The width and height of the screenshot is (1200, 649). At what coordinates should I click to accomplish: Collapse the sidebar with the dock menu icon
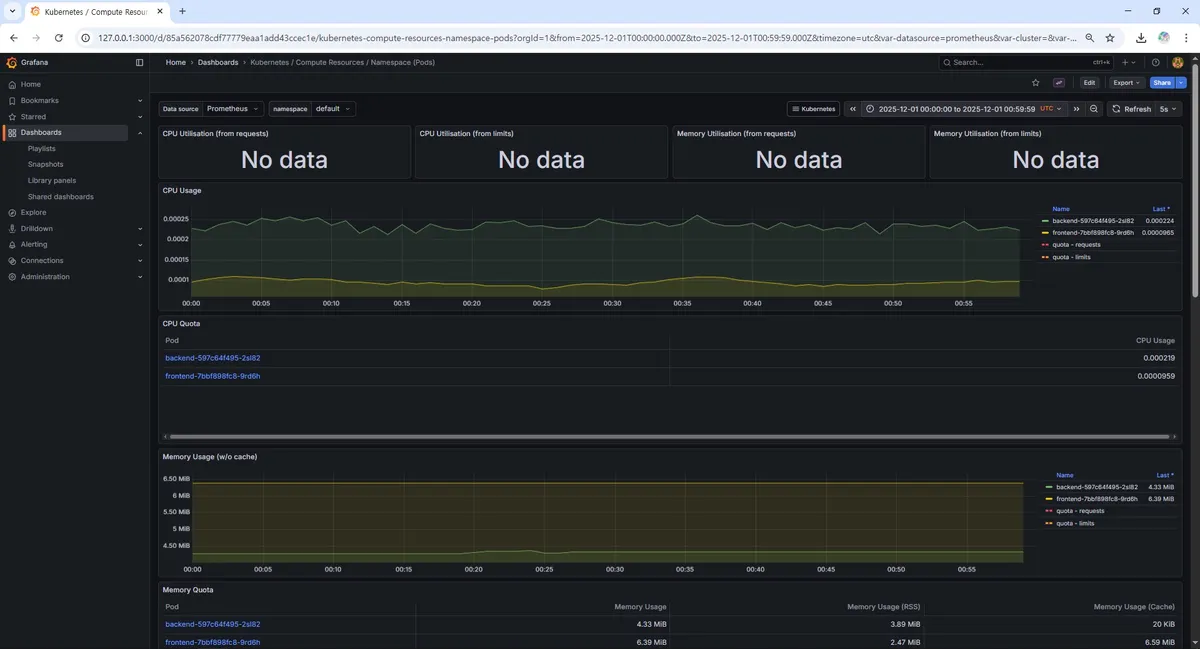click(x=139, y=62)
